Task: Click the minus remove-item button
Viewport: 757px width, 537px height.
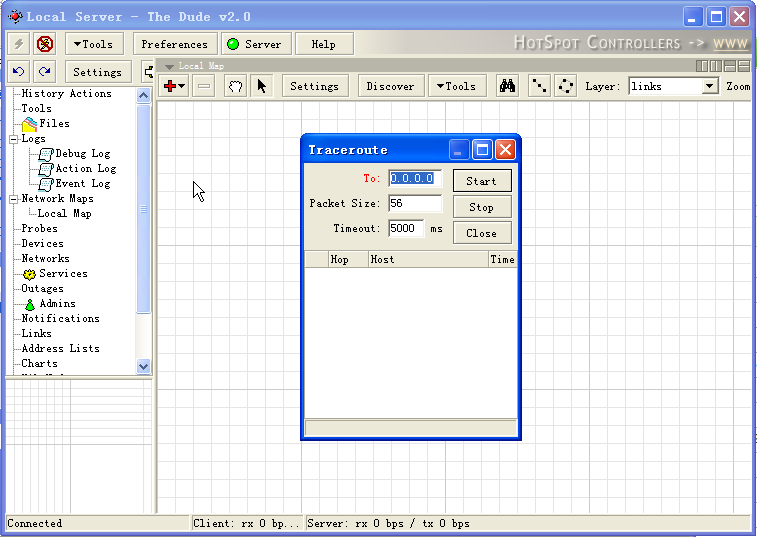Action: coord(204,86)
